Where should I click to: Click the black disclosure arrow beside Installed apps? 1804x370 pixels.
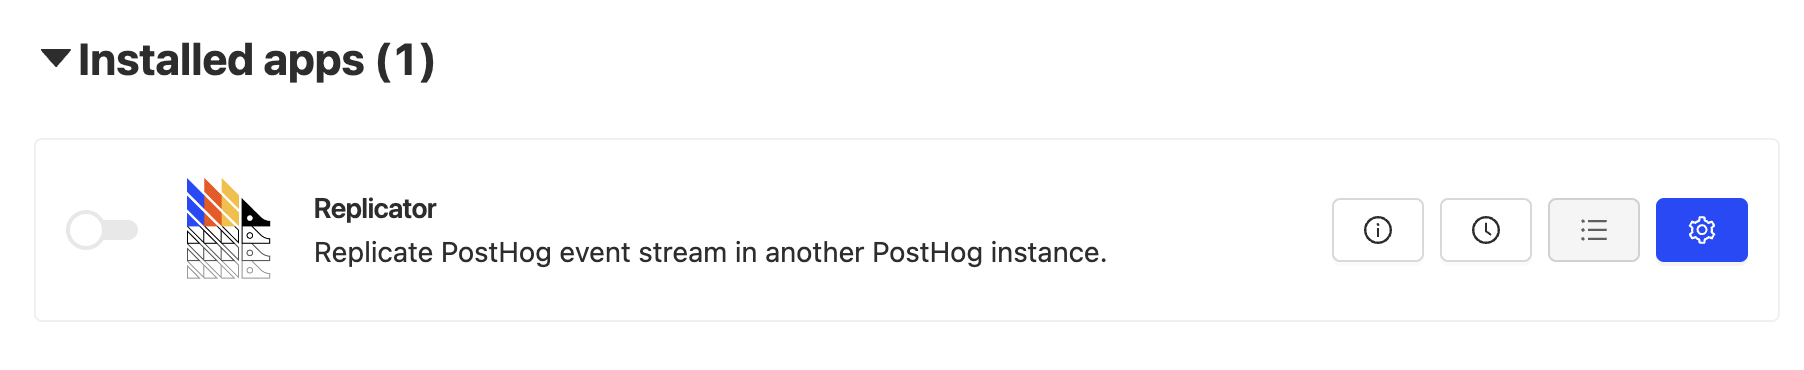[56, 58]
